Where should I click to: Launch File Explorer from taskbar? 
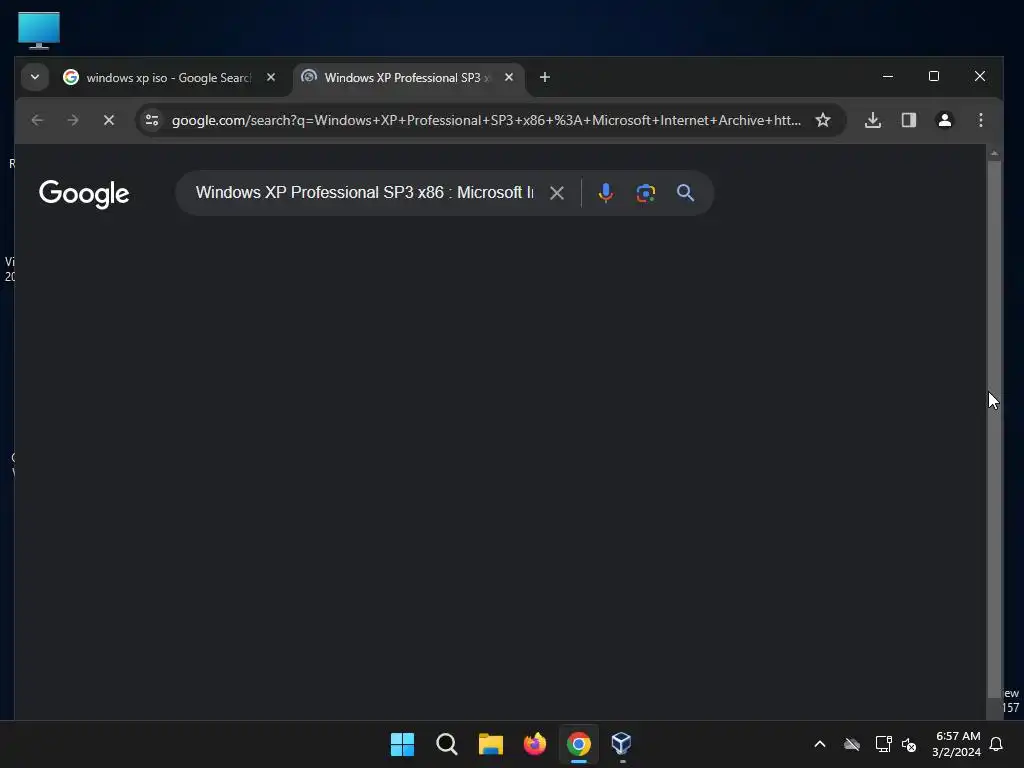490,744
